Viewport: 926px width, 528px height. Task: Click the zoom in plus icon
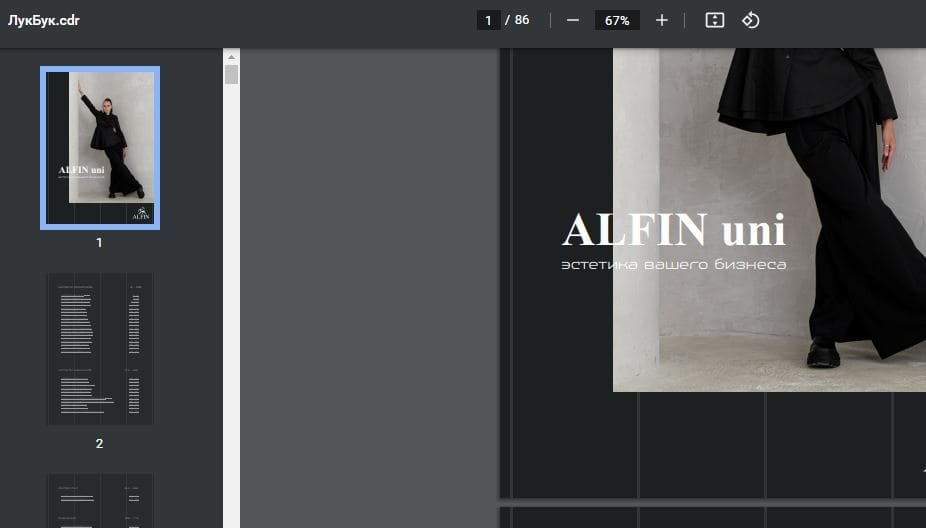[661, 20]
